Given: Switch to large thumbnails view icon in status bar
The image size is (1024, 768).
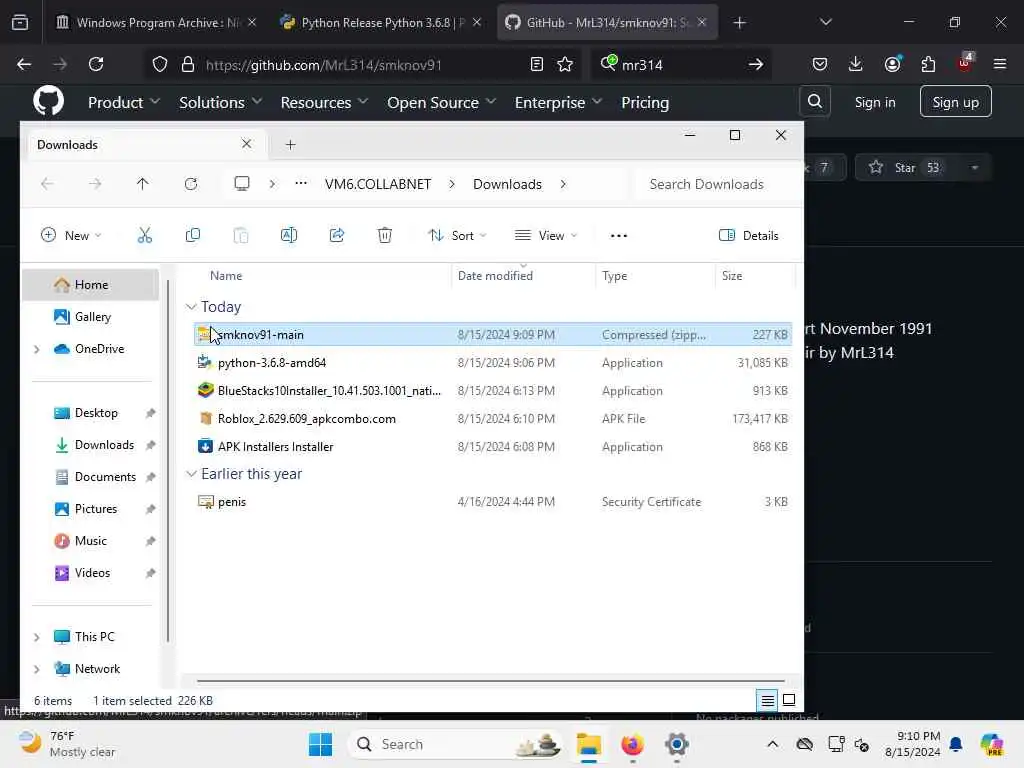Looking at the screenshot, I should (789, 701).
